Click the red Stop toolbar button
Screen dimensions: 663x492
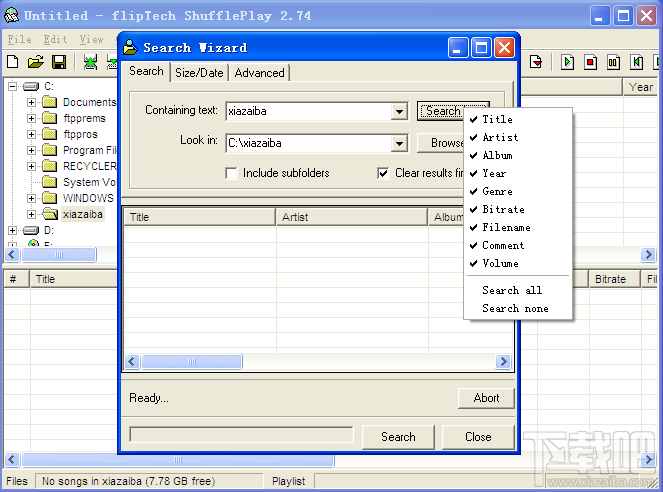point(590,62)
